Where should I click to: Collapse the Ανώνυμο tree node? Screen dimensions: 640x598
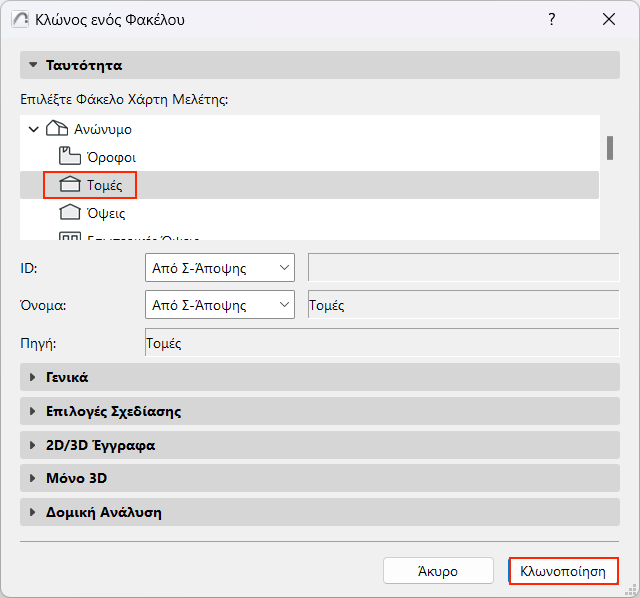click(34, 129)
